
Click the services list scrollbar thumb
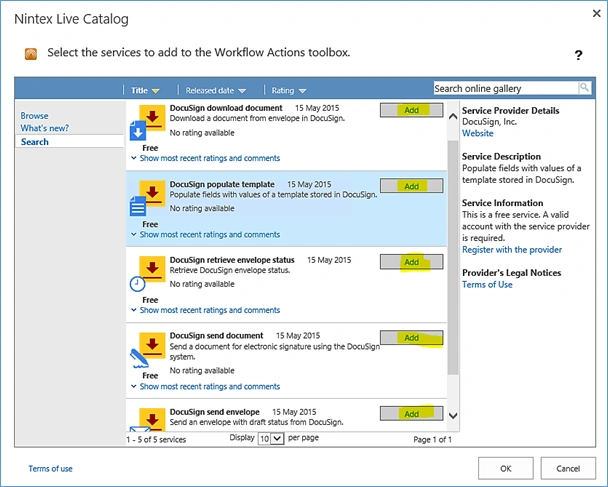click(x=453, y=257)
